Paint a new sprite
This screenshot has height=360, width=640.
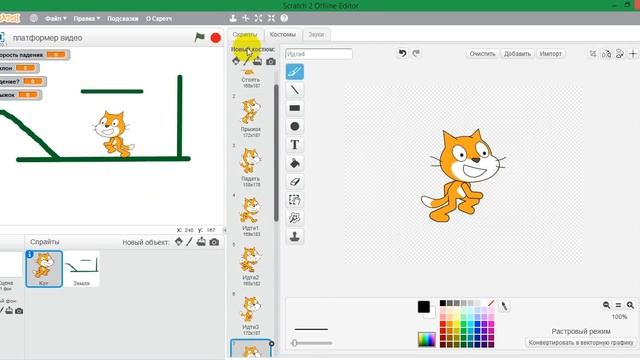pyautogui.click(x=189, y=242)
